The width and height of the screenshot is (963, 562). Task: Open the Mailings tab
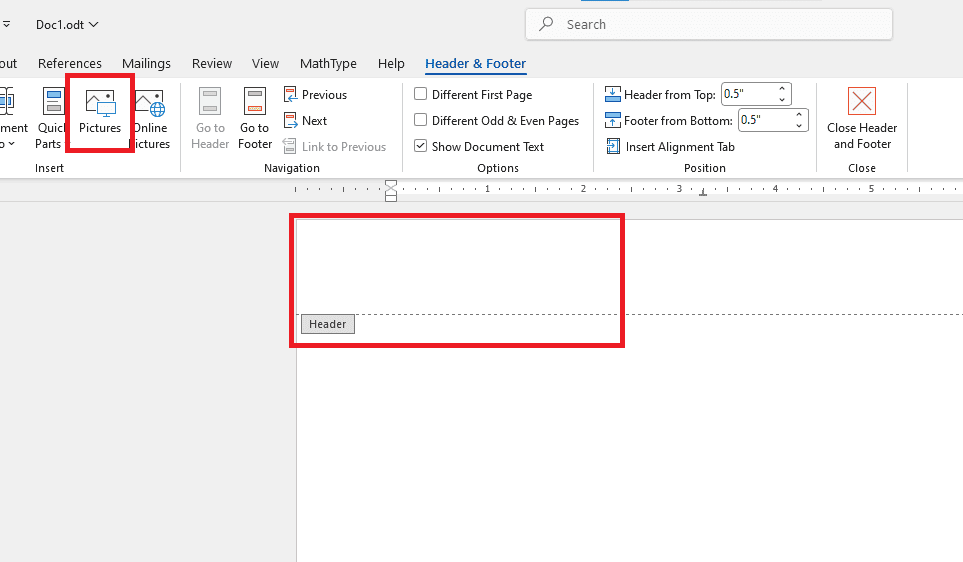click(146, 63)
